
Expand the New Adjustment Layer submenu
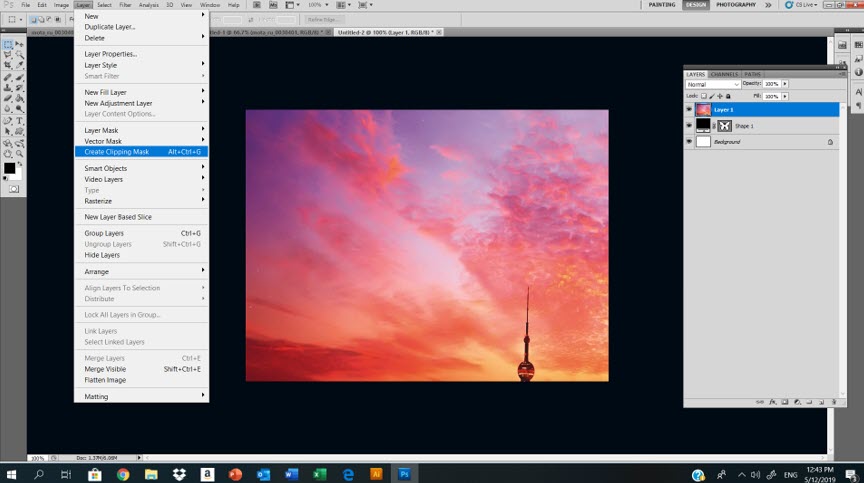[142, 103]
